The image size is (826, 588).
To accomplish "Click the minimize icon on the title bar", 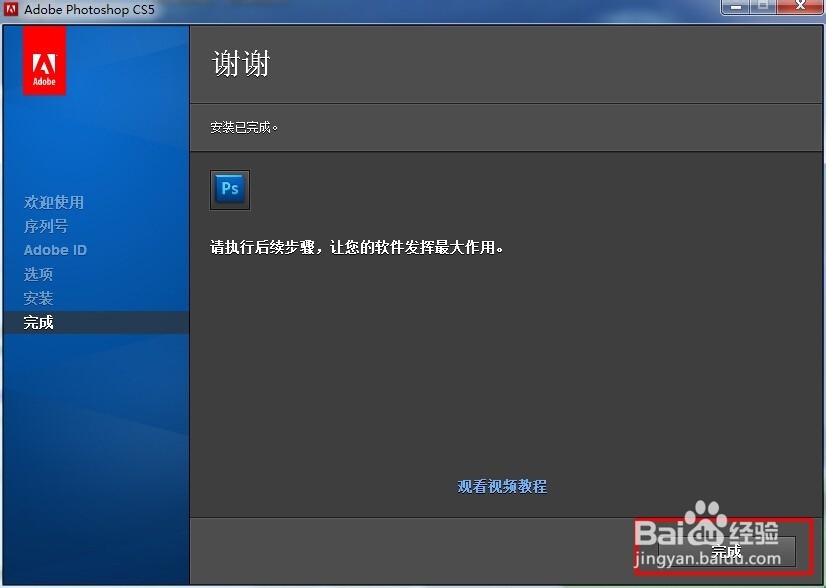I will (736, 7).
